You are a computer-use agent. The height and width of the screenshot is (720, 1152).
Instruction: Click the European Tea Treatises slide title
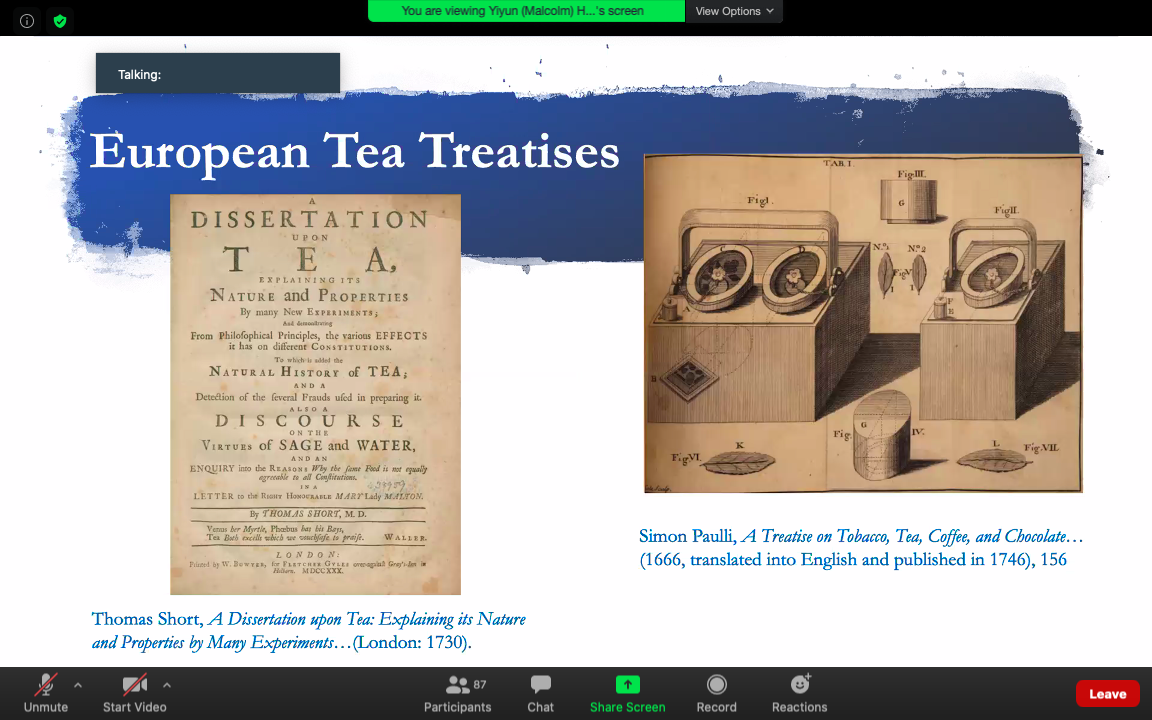click(354, 151)
